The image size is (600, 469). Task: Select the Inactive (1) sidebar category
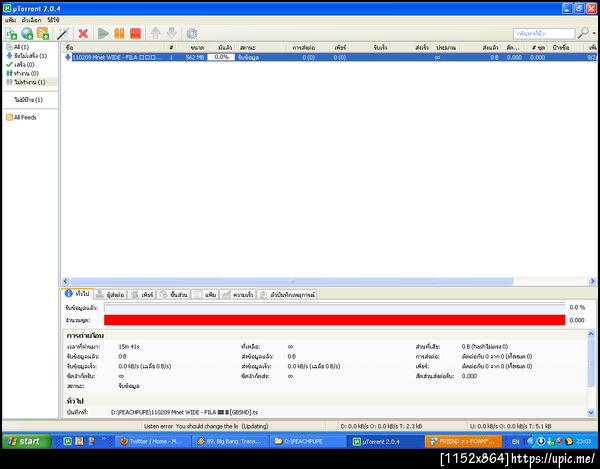click(26, 82)
